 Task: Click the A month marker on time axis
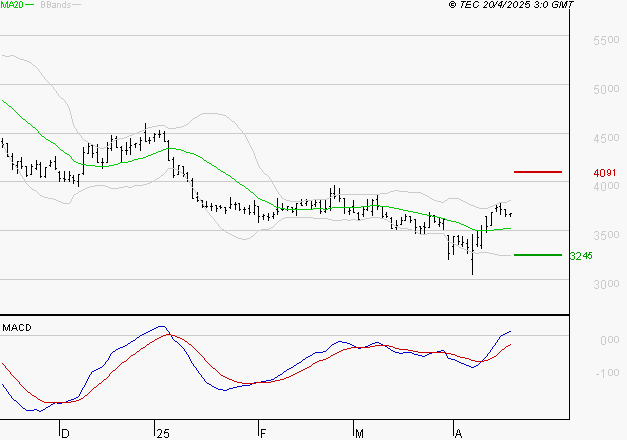click(458, 433)
